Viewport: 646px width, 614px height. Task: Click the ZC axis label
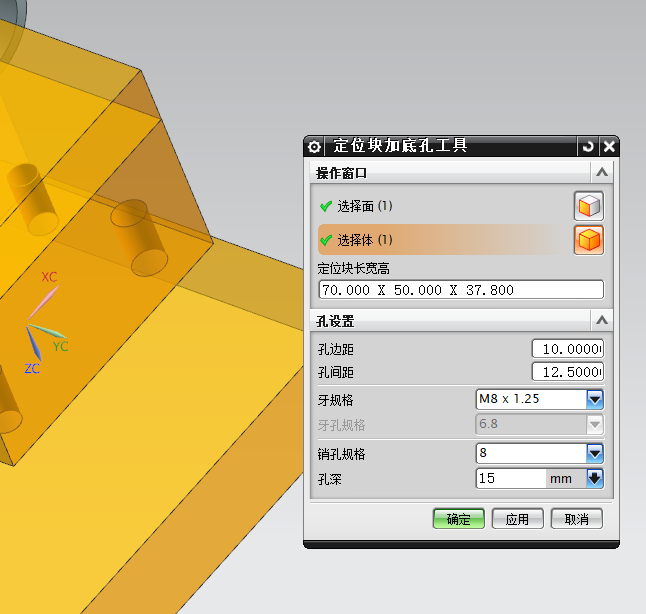point(32,368)
